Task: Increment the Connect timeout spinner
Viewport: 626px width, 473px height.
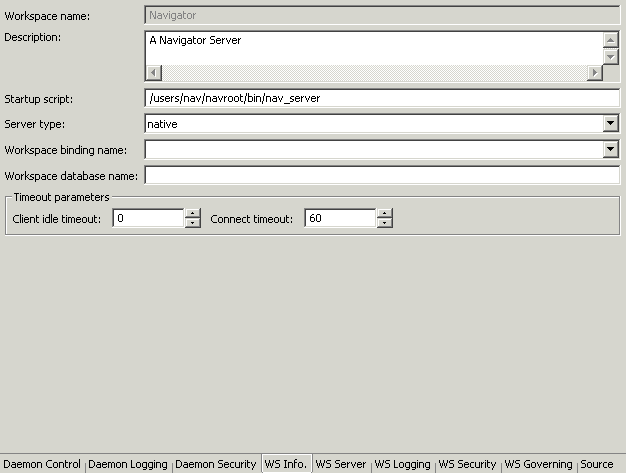Action: (385, 214)
